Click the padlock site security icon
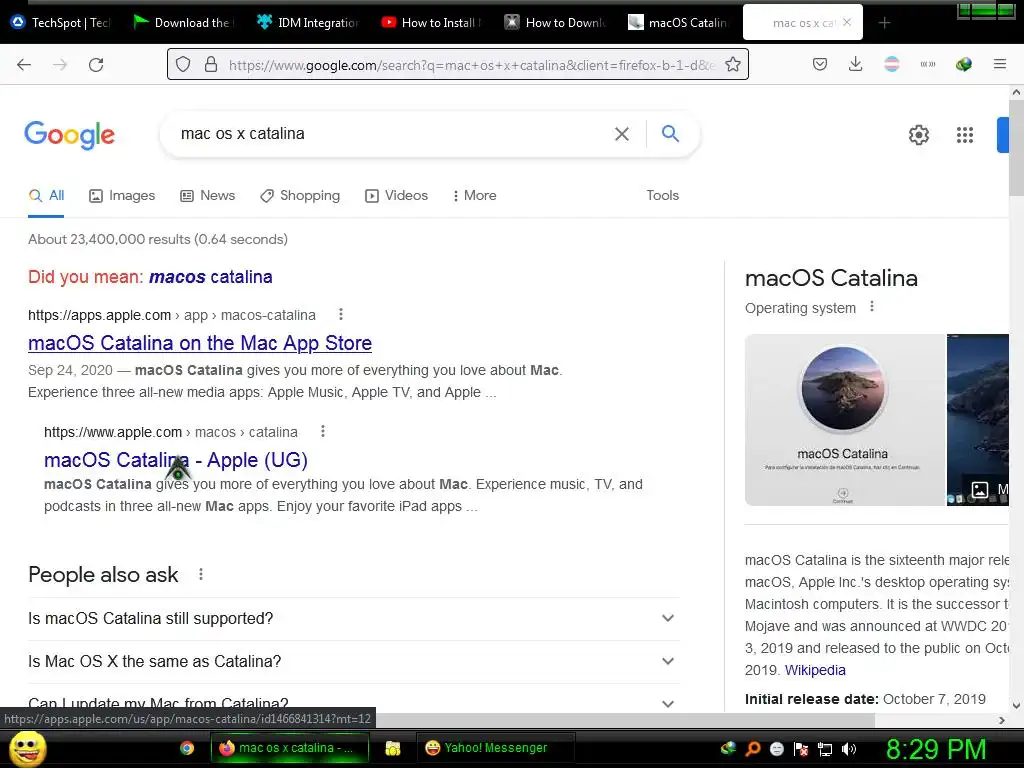 coord(210,64)
